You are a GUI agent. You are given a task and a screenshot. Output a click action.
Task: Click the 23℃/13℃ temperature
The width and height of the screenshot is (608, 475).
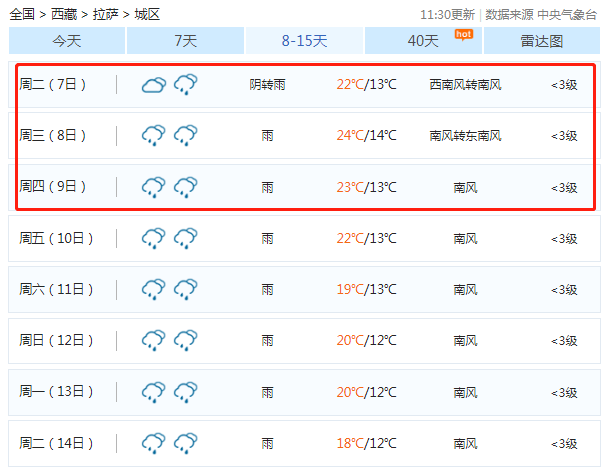pos(366,187)
